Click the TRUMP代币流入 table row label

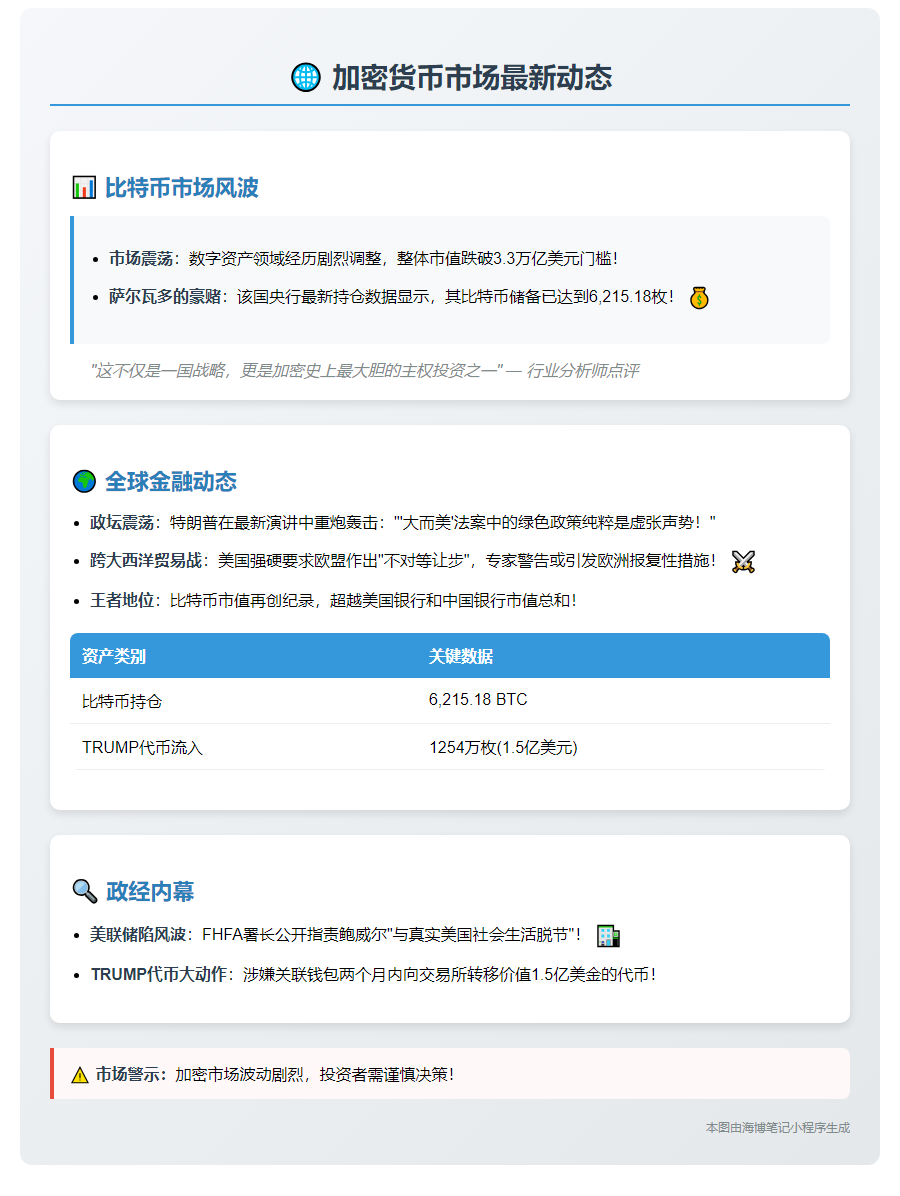pyautogui.click(x=142, y=747)
